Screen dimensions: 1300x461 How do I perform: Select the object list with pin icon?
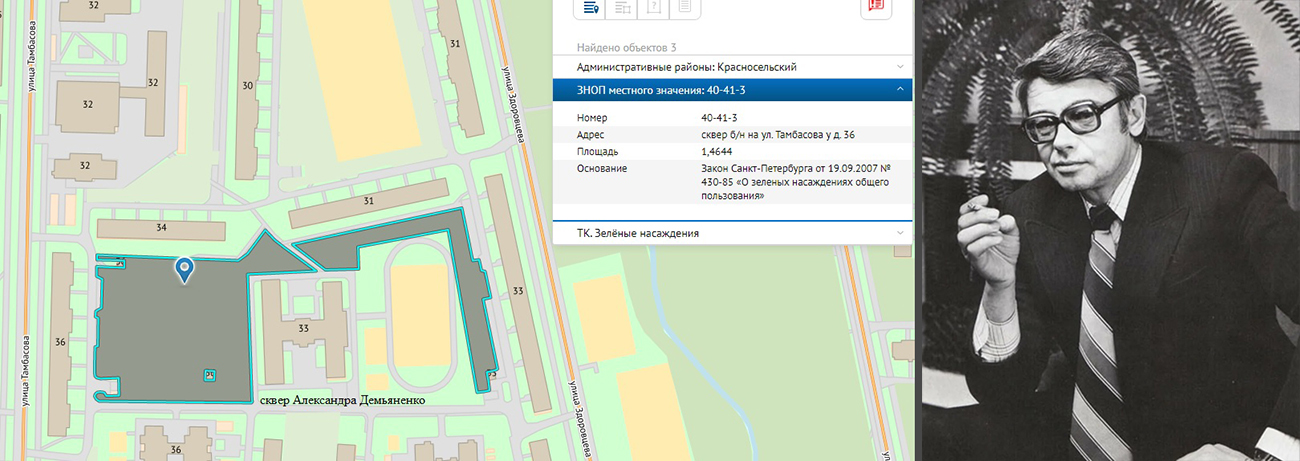click(589, 7)
